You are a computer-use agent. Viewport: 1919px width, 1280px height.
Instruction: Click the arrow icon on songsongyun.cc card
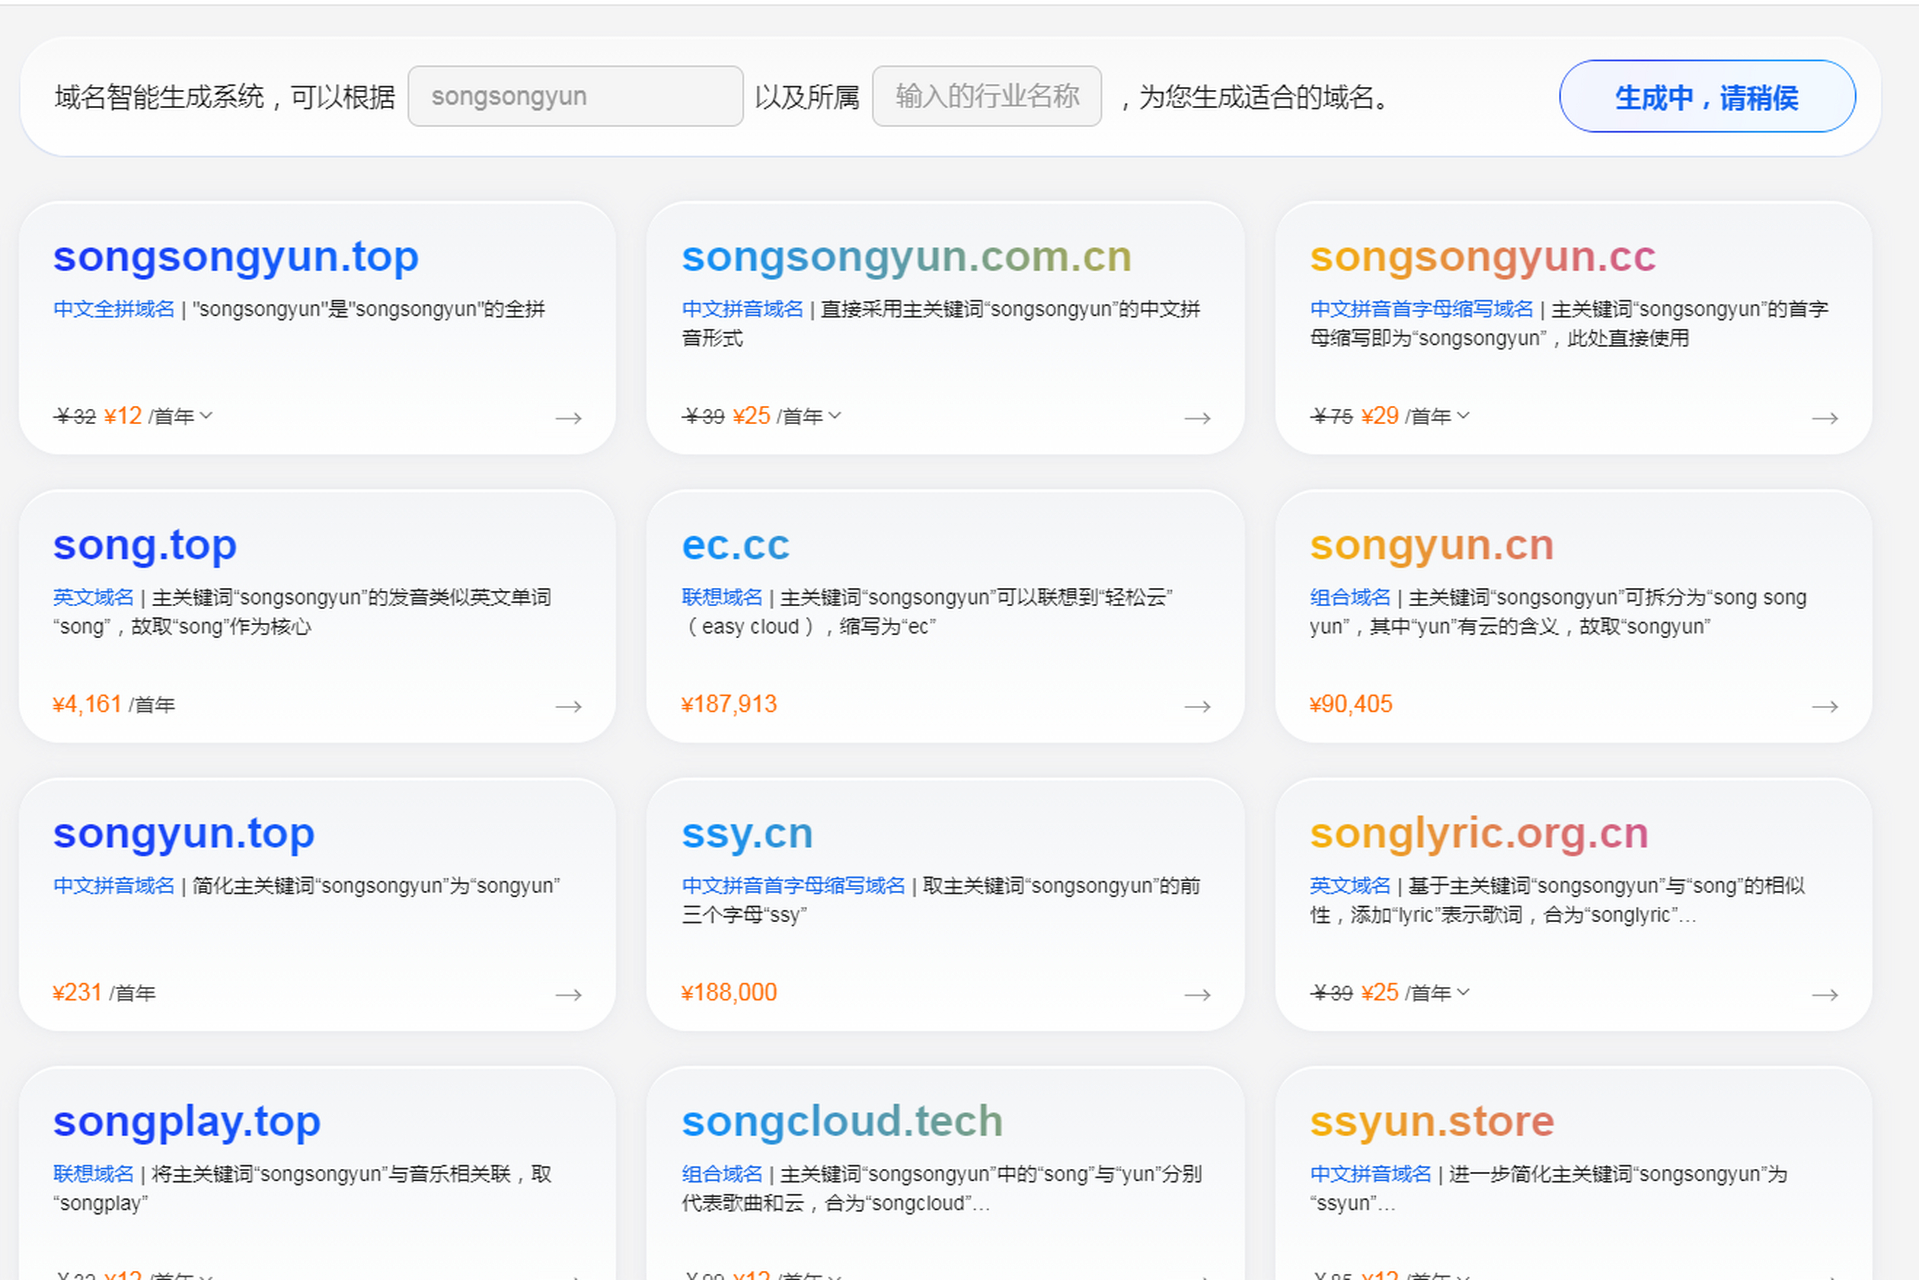[1825, 418]
